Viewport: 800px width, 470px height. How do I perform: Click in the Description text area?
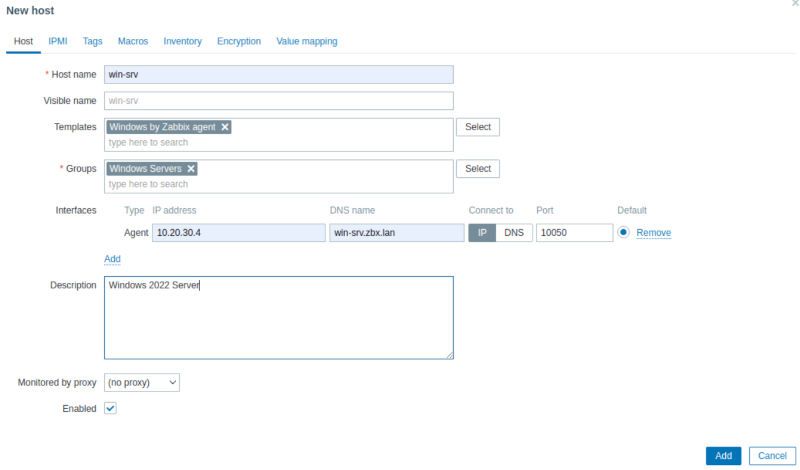[279, 318]
